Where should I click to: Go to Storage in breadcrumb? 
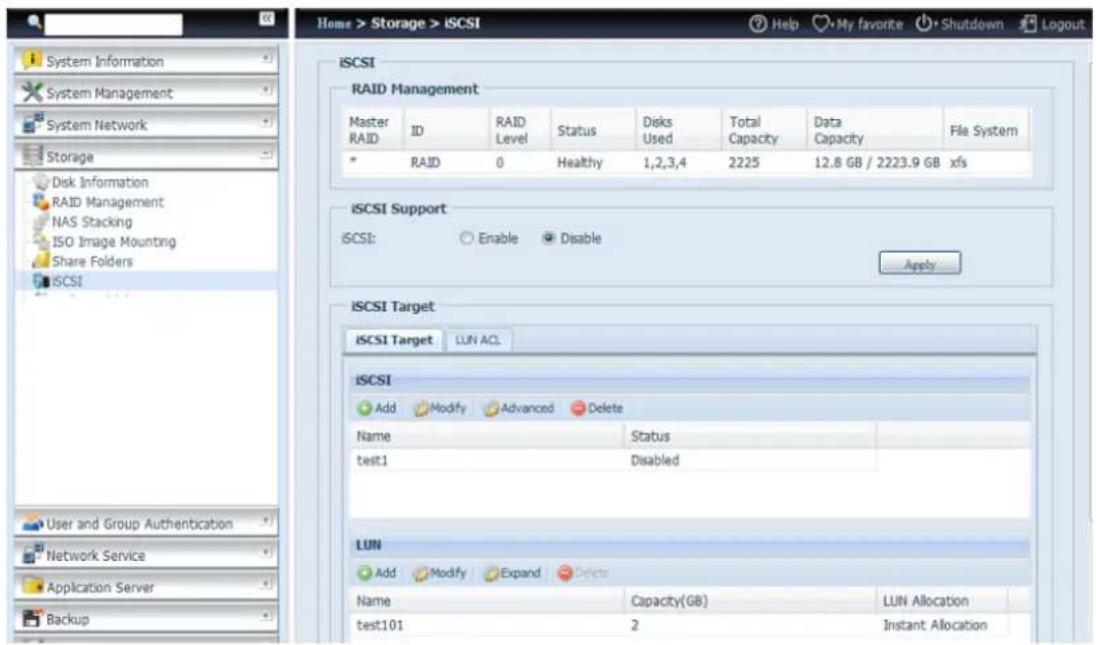(x=398, y=23)
